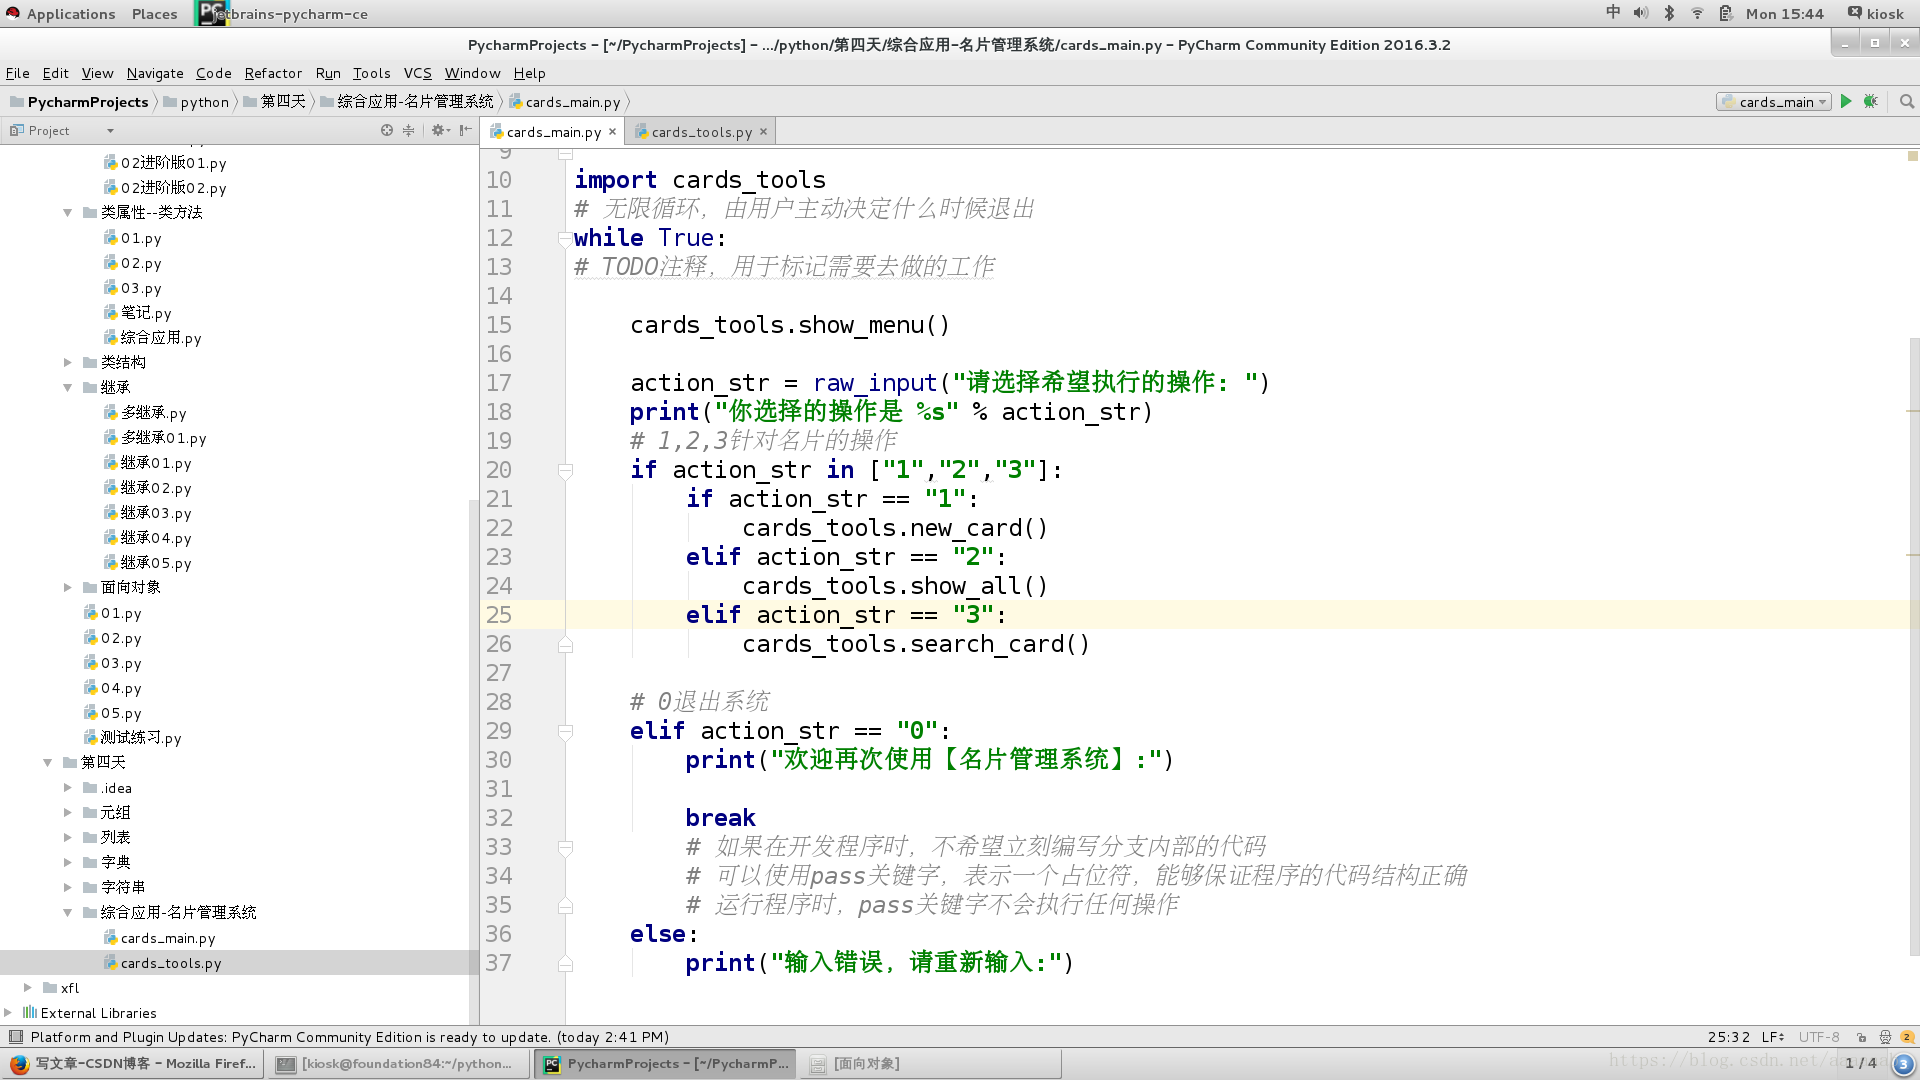The width and height of the screenshot is (1920, 1080).
Task: Expand the 面向对象 folder
Action: (x=68, y=587)
